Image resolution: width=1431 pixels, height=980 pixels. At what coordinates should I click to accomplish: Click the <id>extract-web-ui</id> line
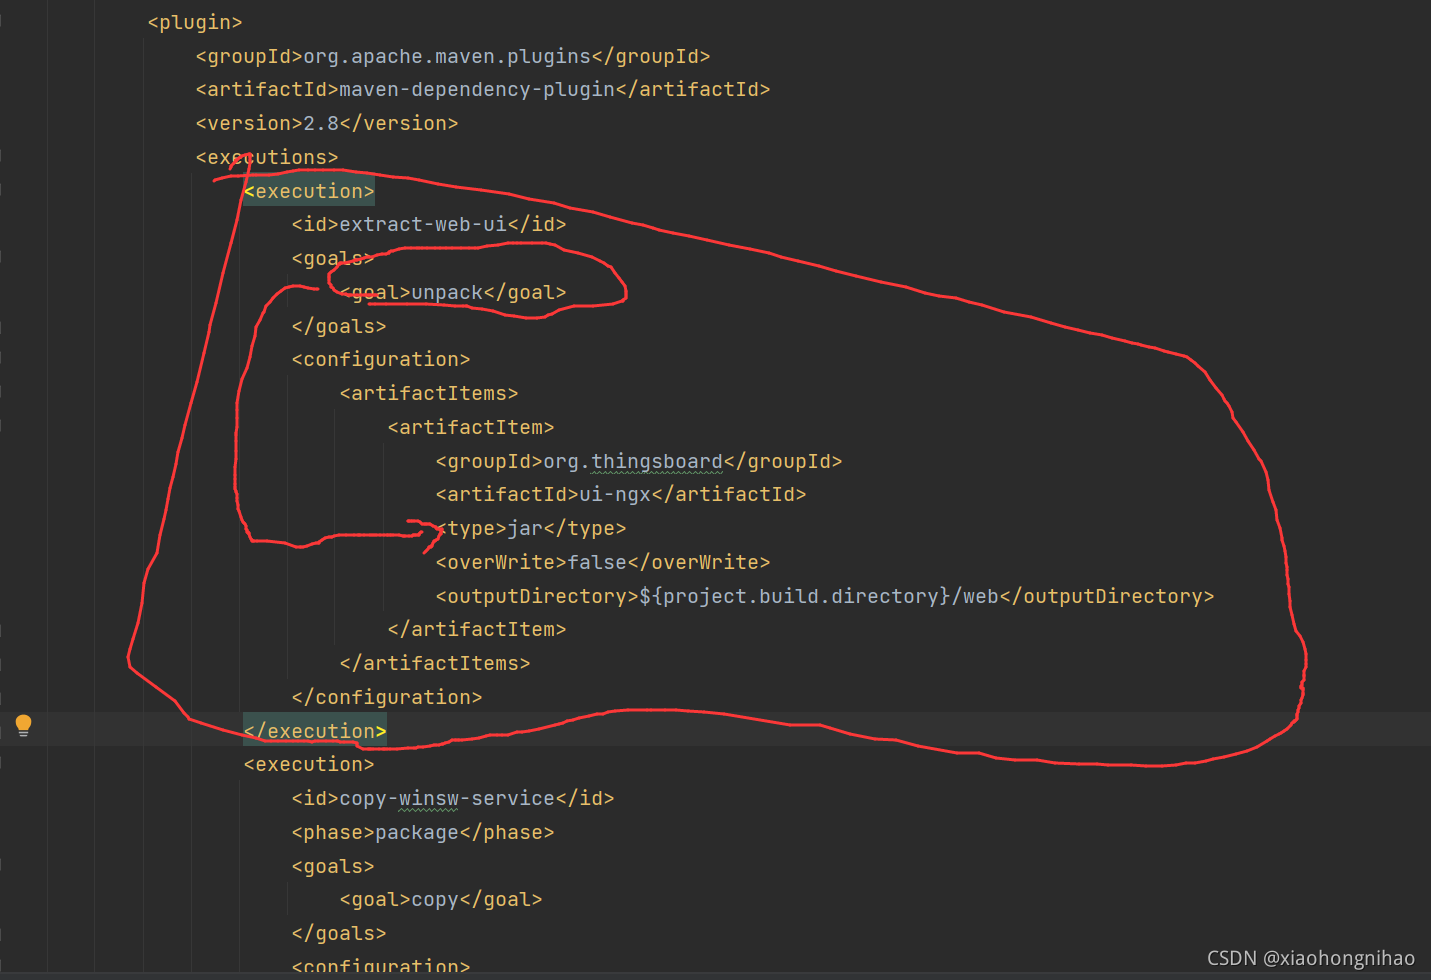[429, 224]
